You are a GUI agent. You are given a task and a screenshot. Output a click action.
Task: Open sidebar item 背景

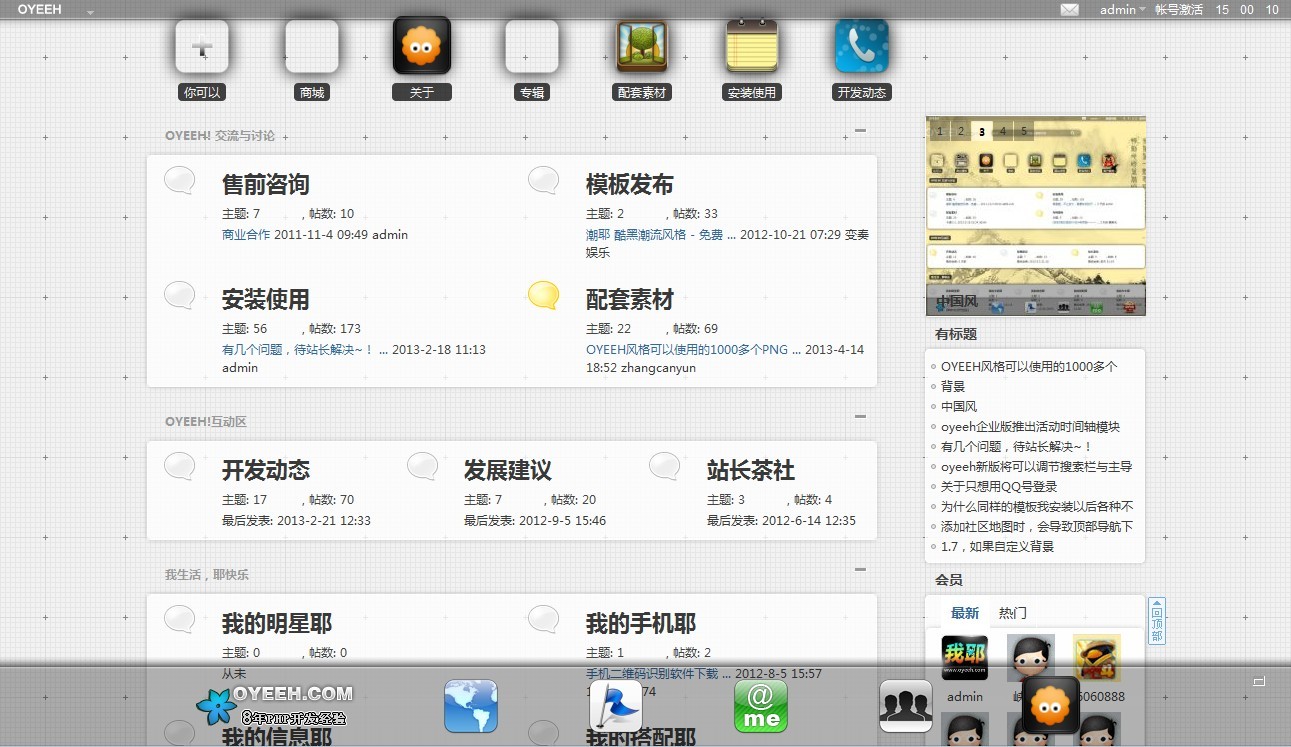click(x=953, y=387)
